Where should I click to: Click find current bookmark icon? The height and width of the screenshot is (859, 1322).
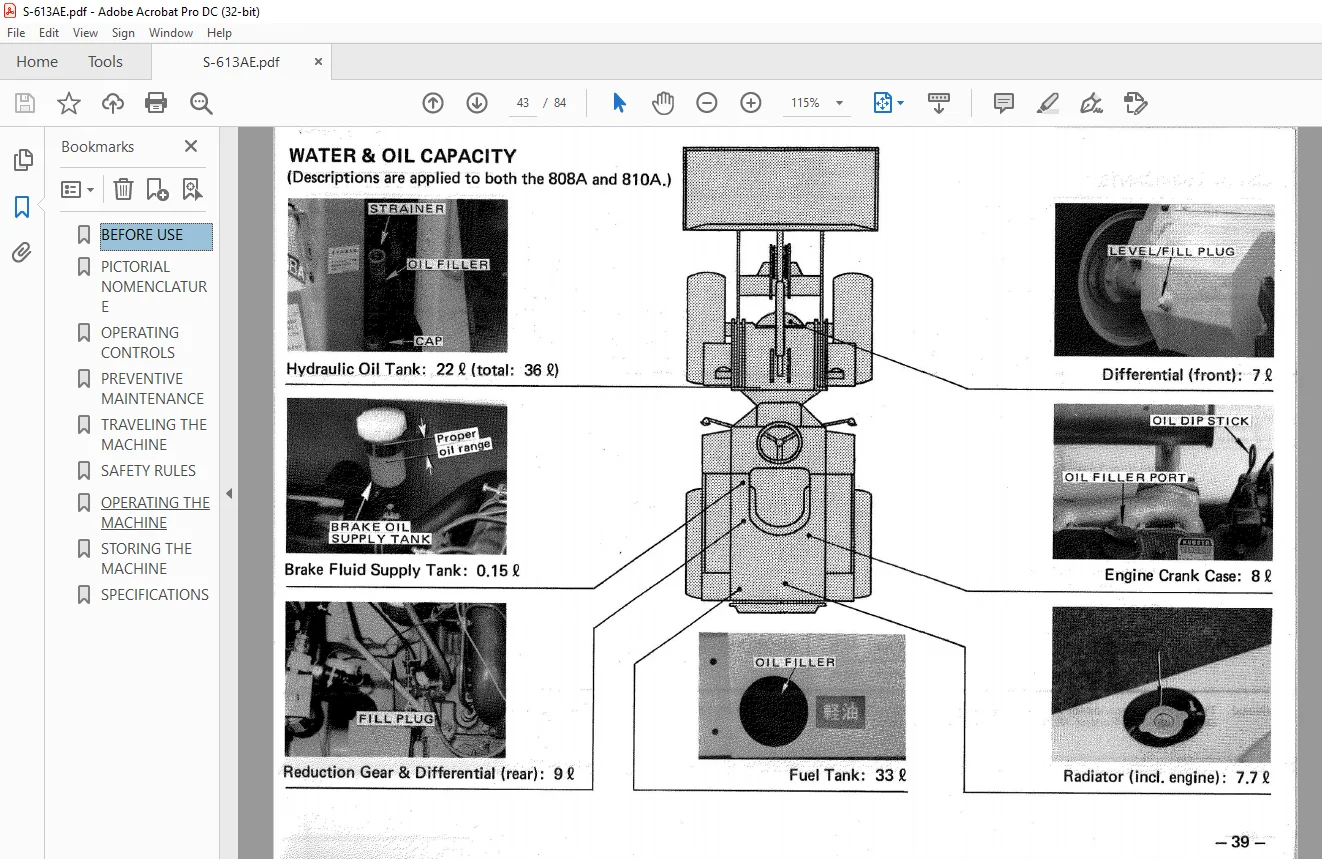tap(192, 189)
